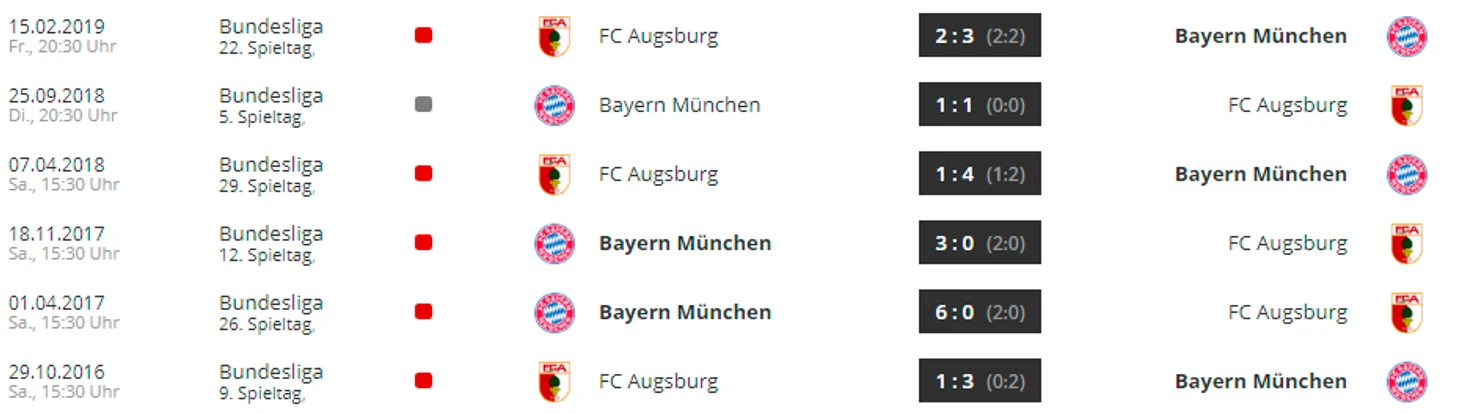Screen dimensions: 1460x414
Task: Open the 6:0 score result box
Action: 979,312
